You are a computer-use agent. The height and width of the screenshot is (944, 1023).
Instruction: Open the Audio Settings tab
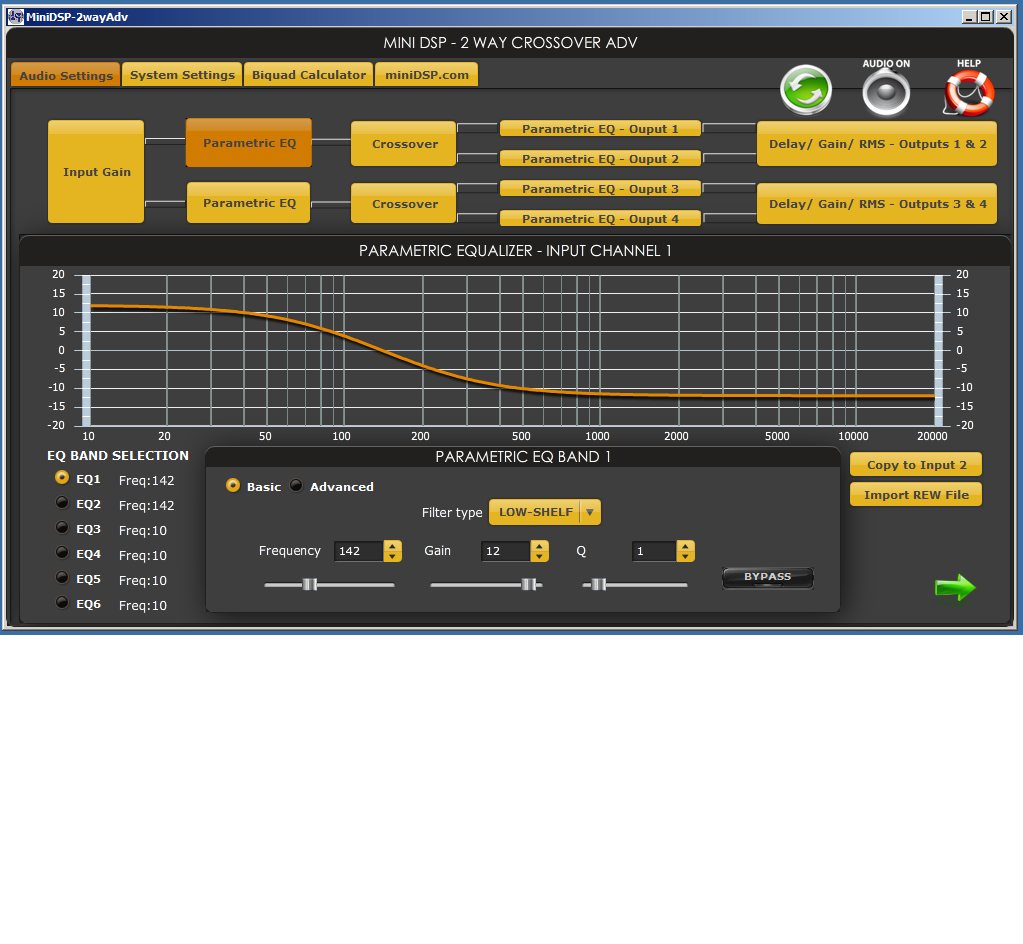pyautogui.click(x=66, y=75)
